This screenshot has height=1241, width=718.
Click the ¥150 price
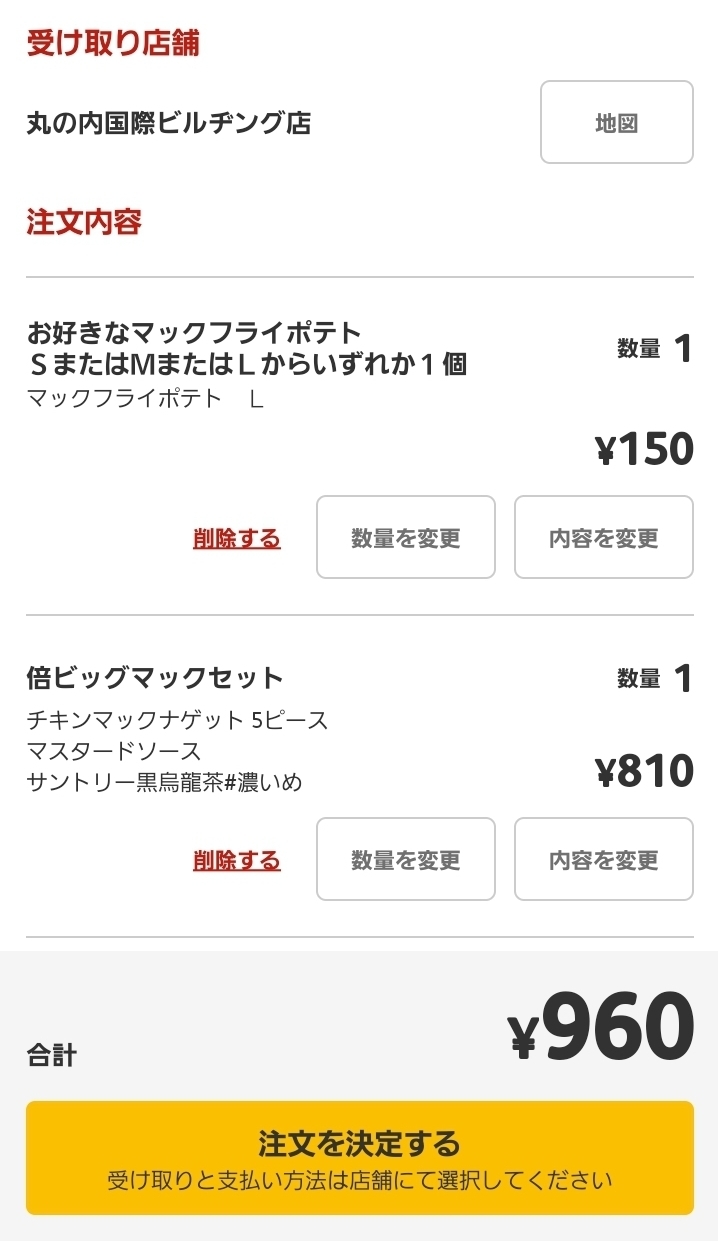tap(644, 449)
